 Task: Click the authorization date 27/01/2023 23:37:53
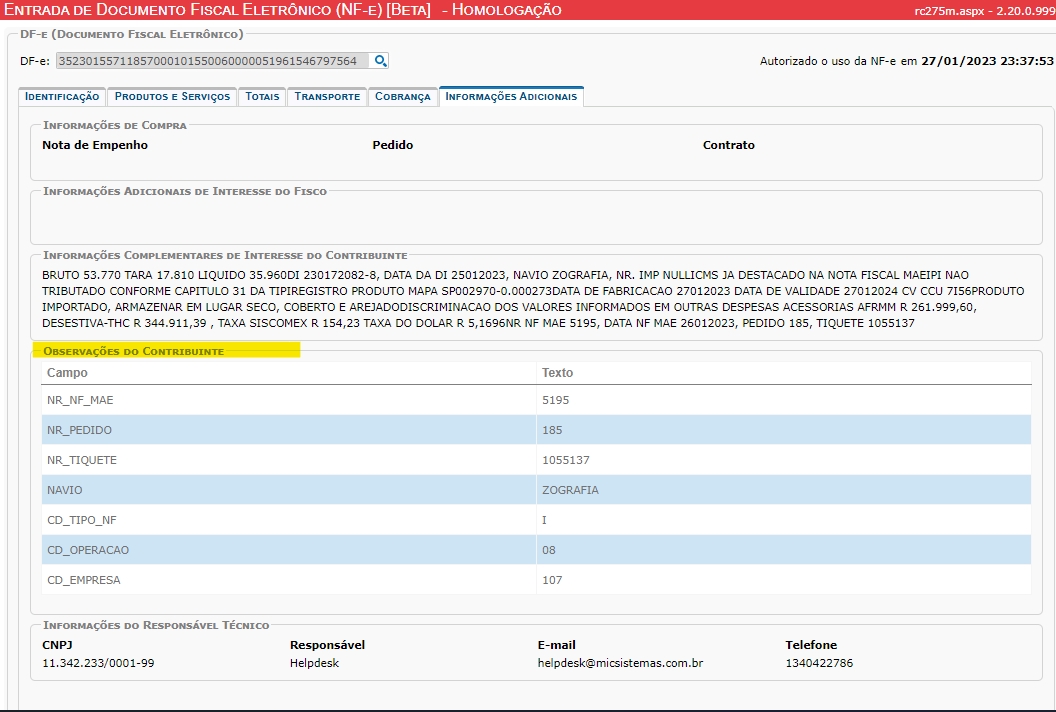[x=987, y=61]
